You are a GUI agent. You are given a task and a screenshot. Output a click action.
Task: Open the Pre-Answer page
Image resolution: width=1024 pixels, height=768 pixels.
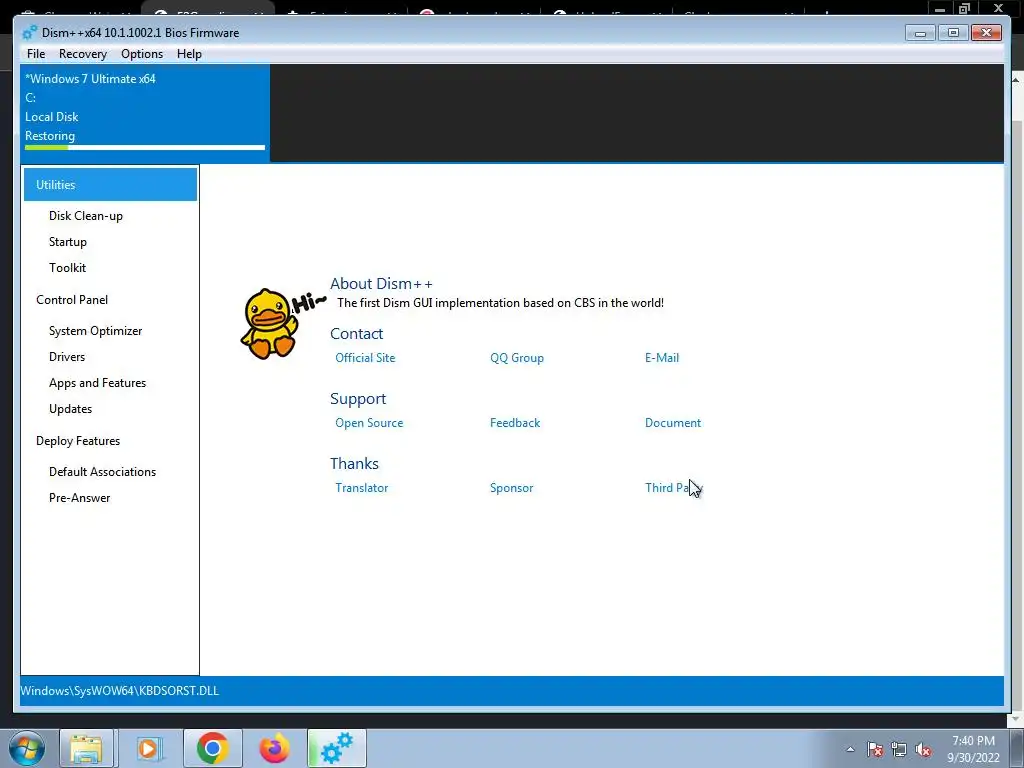(79, 498)
